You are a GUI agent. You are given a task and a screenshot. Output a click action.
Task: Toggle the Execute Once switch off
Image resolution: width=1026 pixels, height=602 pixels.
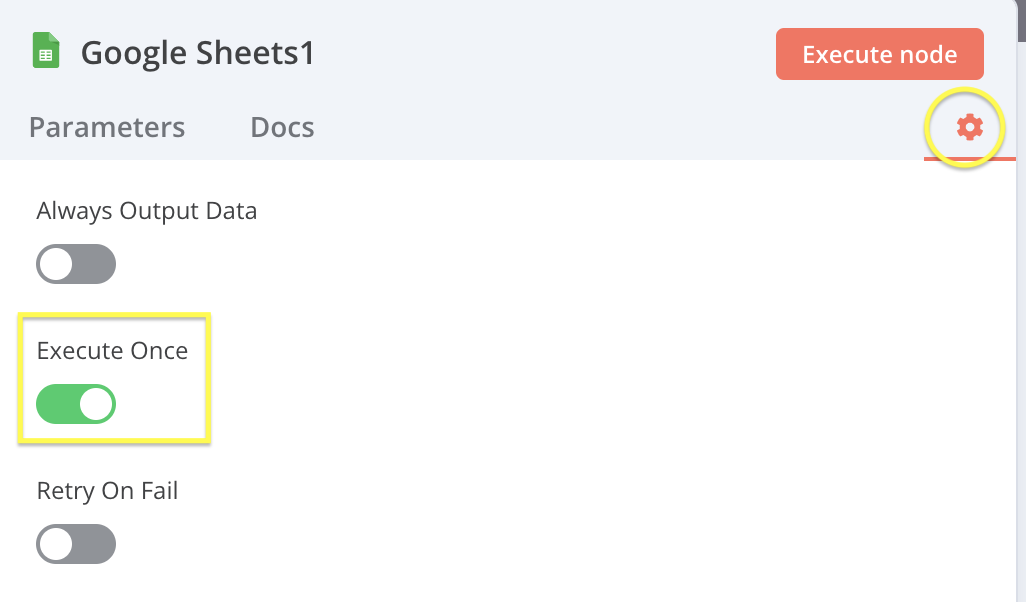[x=76, y=404]
